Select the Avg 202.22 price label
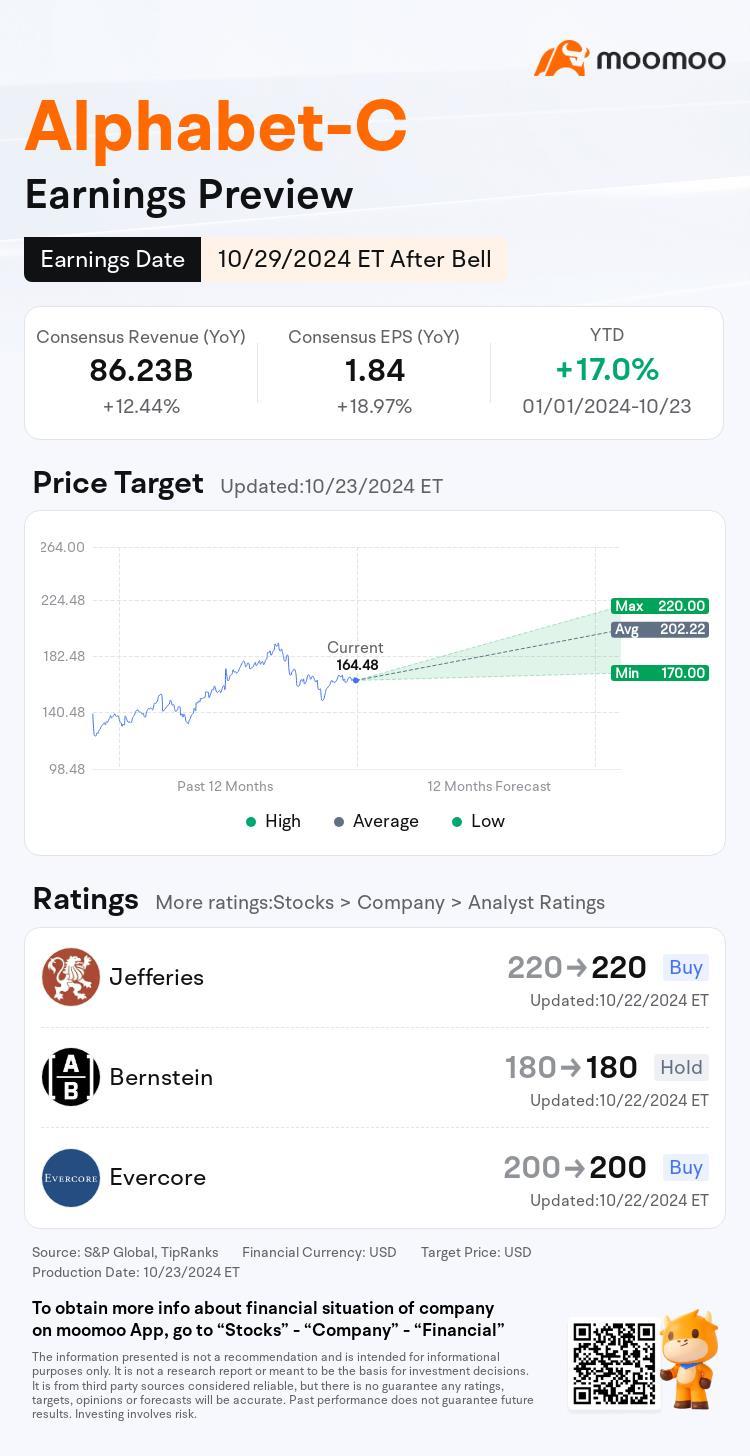Viewport: 750px width, 1456px height. point(660,629)
